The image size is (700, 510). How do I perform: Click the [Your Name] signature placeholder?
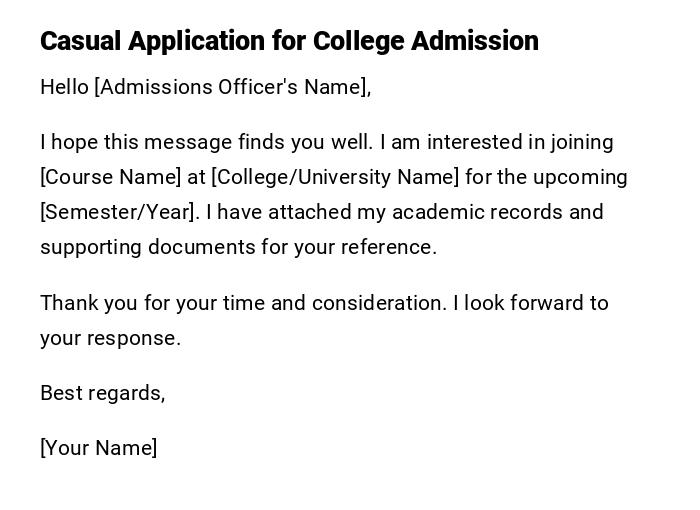coord(98,448)
